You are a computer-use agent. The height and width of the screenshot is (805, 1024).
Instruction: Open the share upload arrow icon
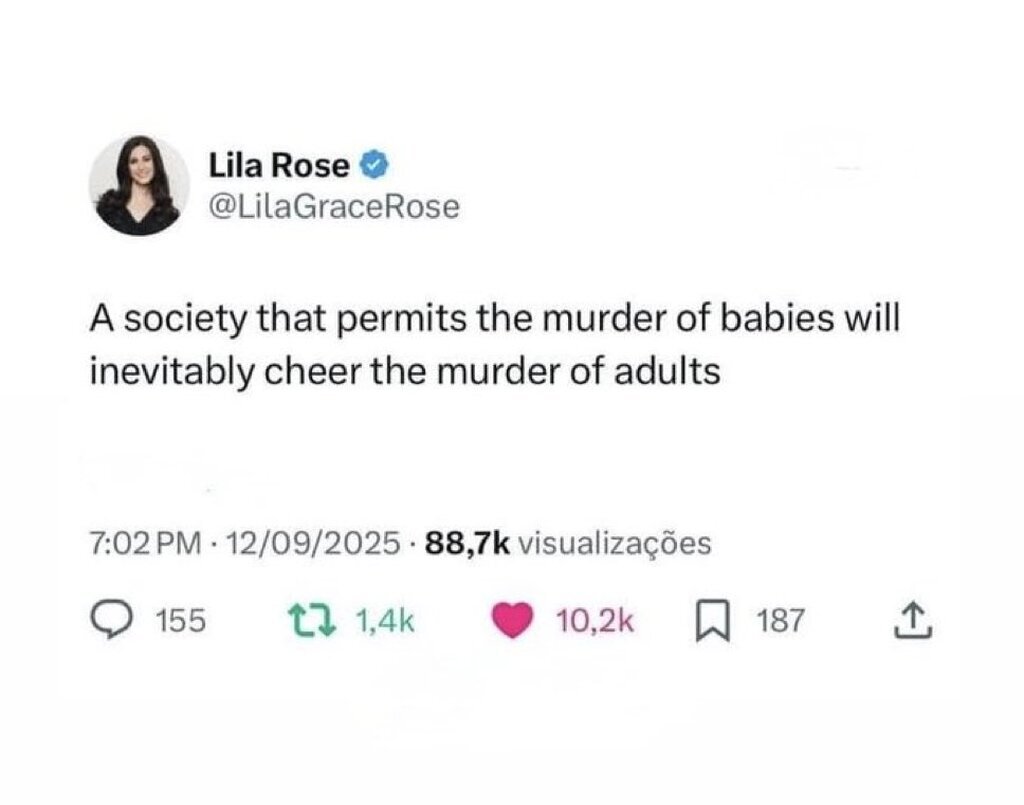912,620
